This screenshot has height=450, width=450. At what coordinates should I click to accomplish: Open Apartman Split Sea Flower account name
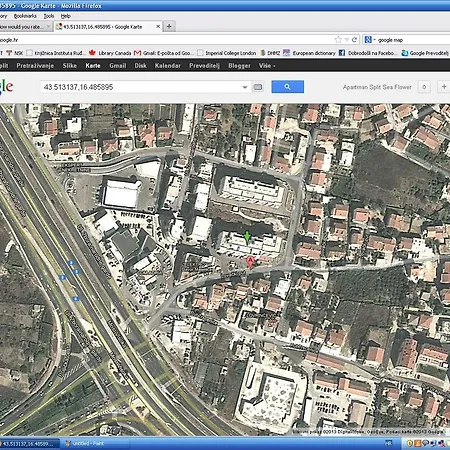point(377,87)
